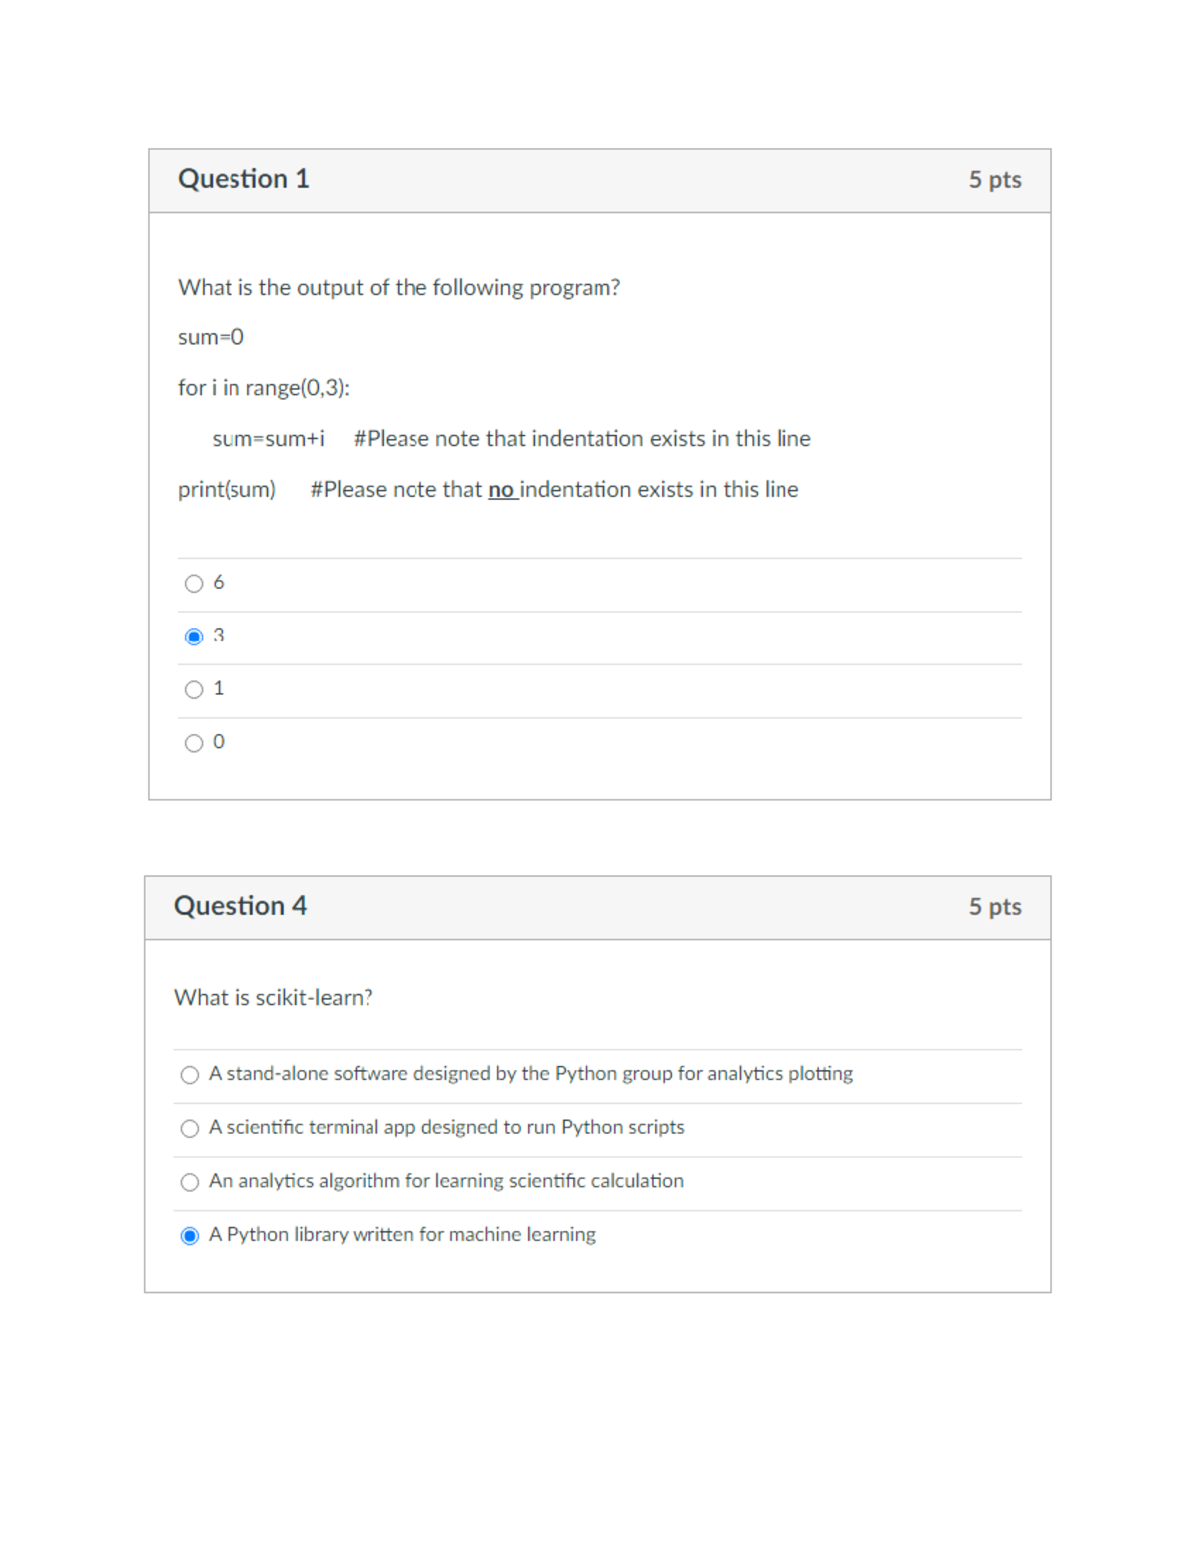The image size is (1200, 1553).
Task: Click the 'What is the output' question text
Action: pos(398,288)
